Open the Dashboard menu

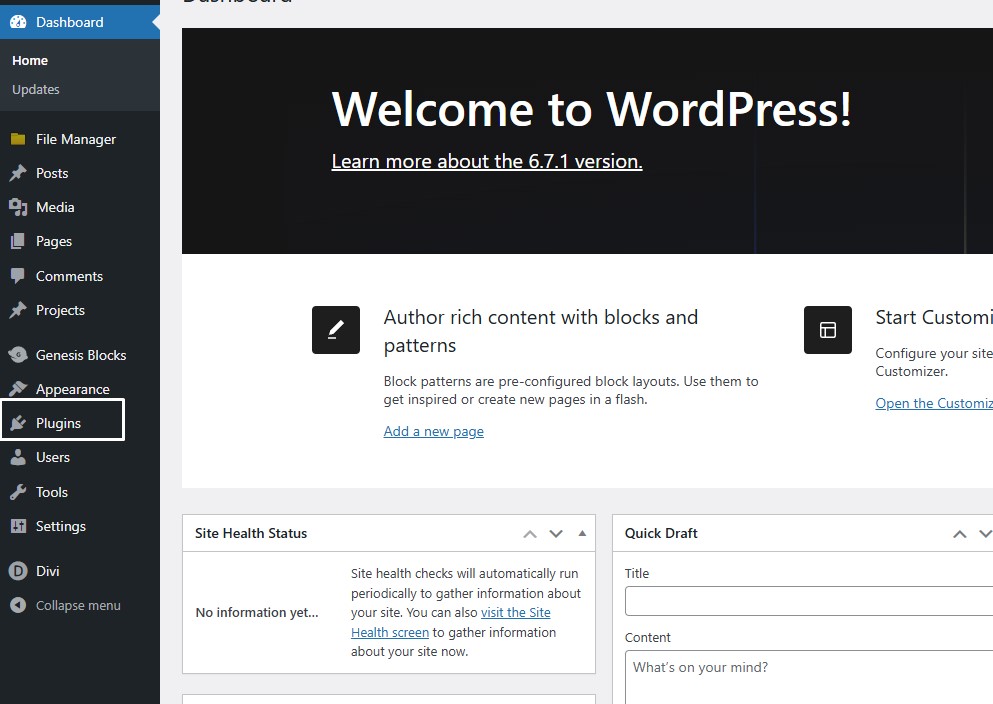tap(80, 22)
